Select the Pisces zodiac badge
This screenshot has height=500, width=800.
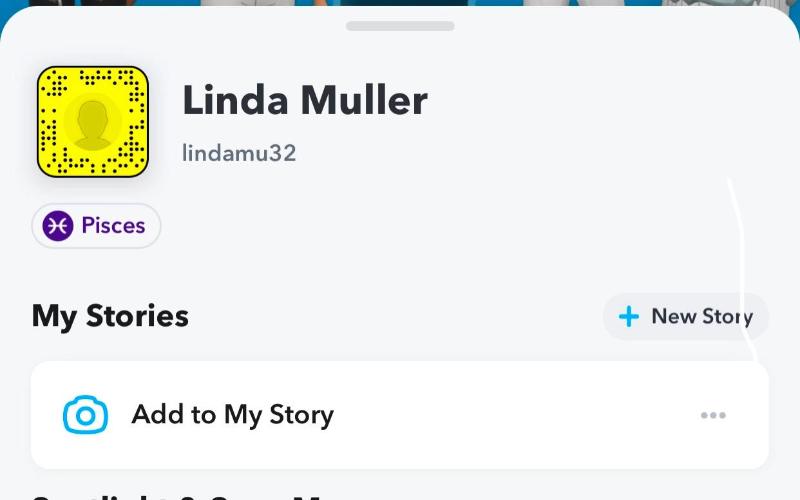96,226
